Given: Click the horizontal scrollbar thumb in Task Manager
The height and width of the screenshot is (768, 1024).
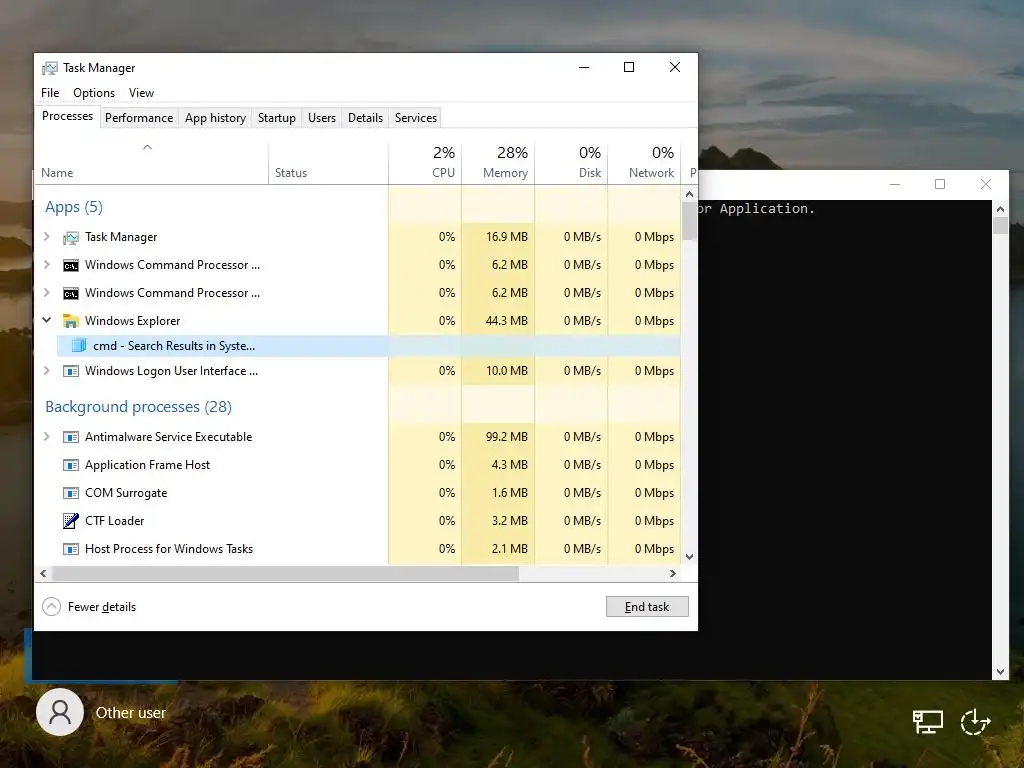Looking at the screenshot, I should 285,573.
